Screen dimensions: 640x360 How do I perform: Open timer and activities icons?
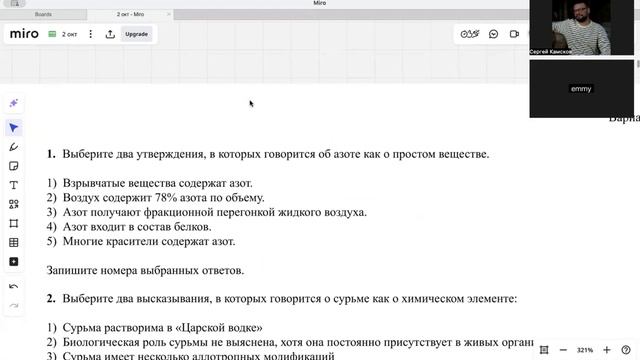(470, 34)
